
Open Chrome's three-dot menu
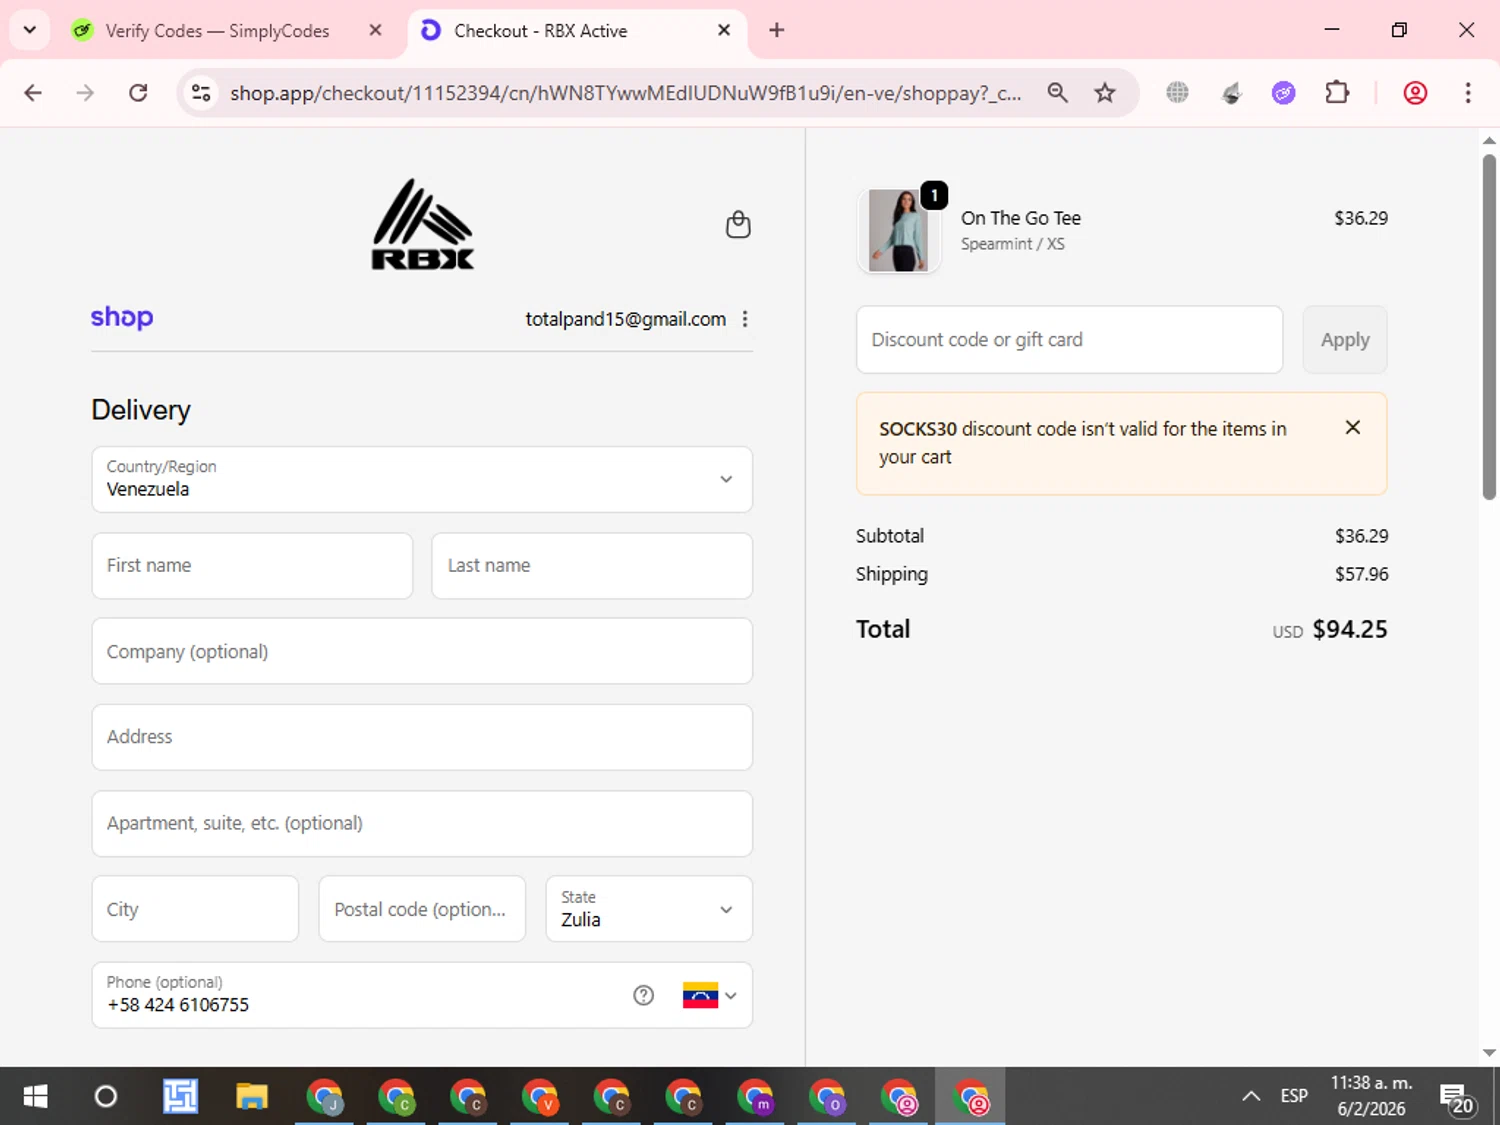(1468, 93)
